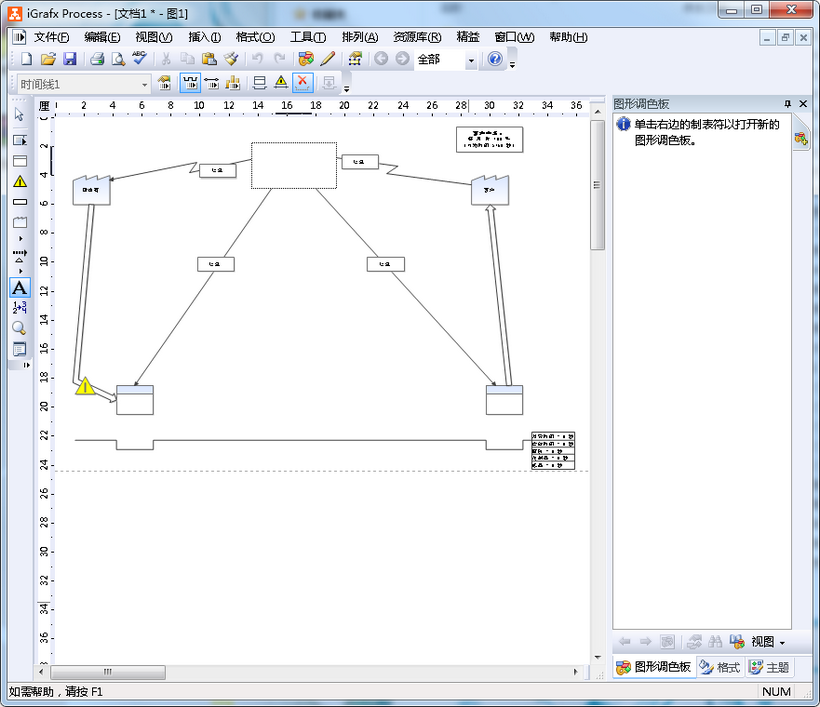Open the 编辑(E) menu

click(102, 37)
